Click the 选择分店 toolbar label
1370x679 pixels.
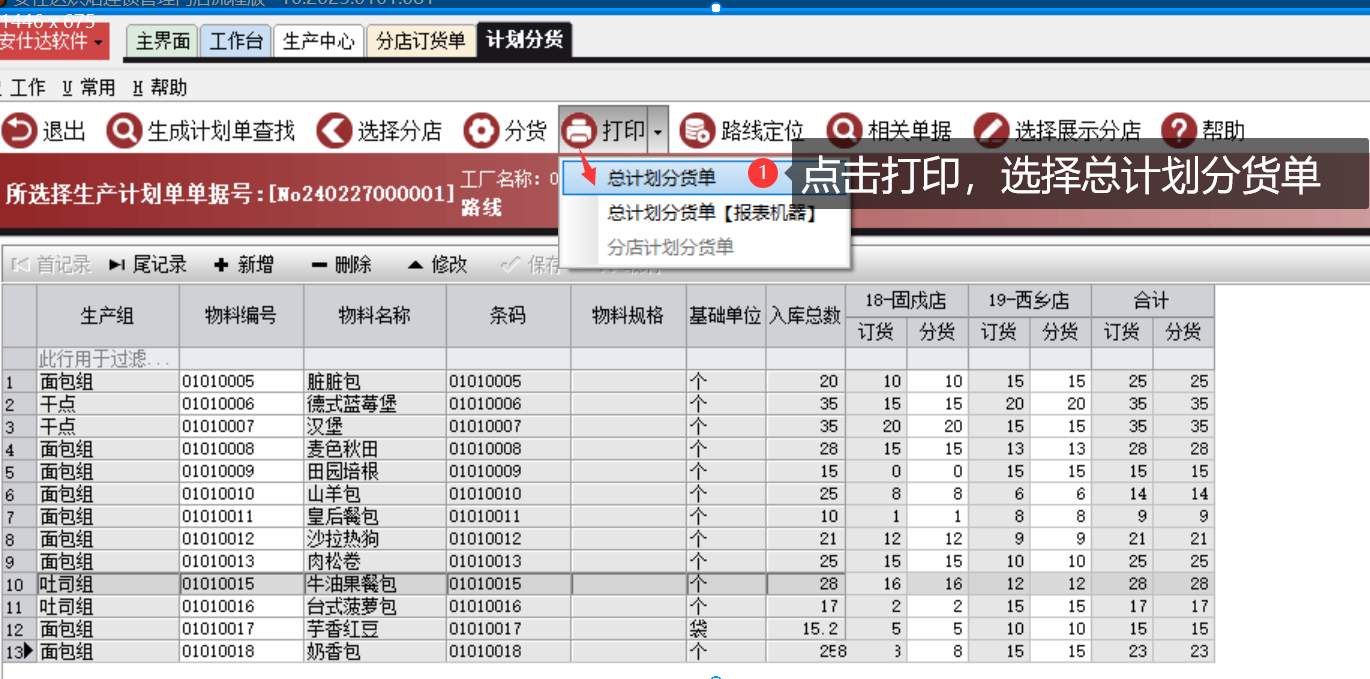click(x=400, y=131)
